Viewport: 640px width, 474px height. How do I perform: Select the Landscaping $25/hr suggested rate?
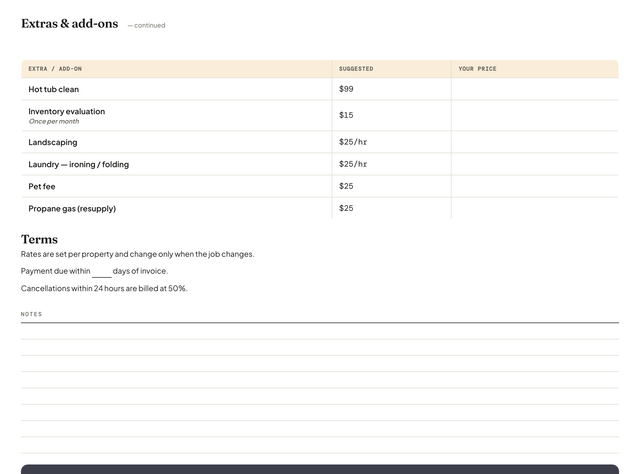pos(353,142)
